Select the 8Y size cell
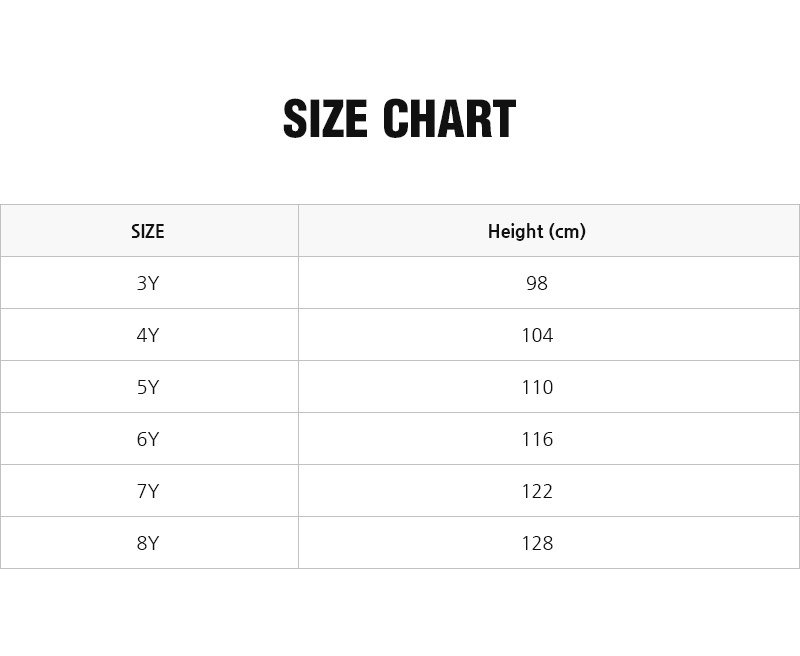Screen dimensions: 800x656 pos(148,543)
